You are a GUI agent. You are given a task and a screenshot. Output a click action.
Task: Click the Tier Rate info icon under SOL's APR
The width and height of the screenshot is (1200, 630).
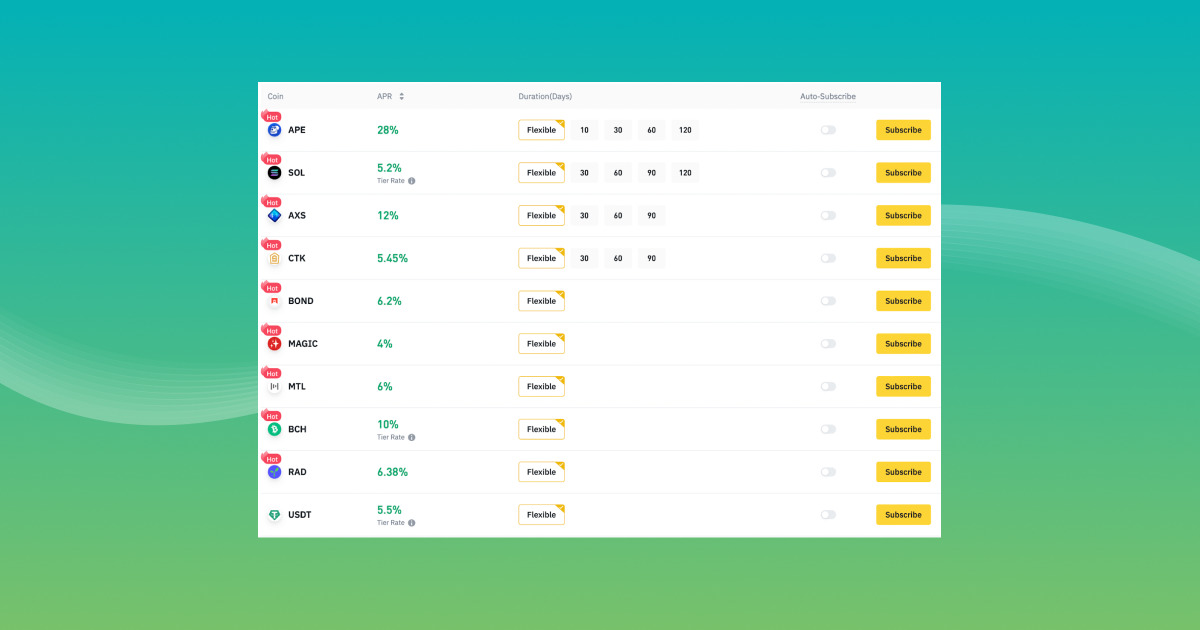click(410, 180)
